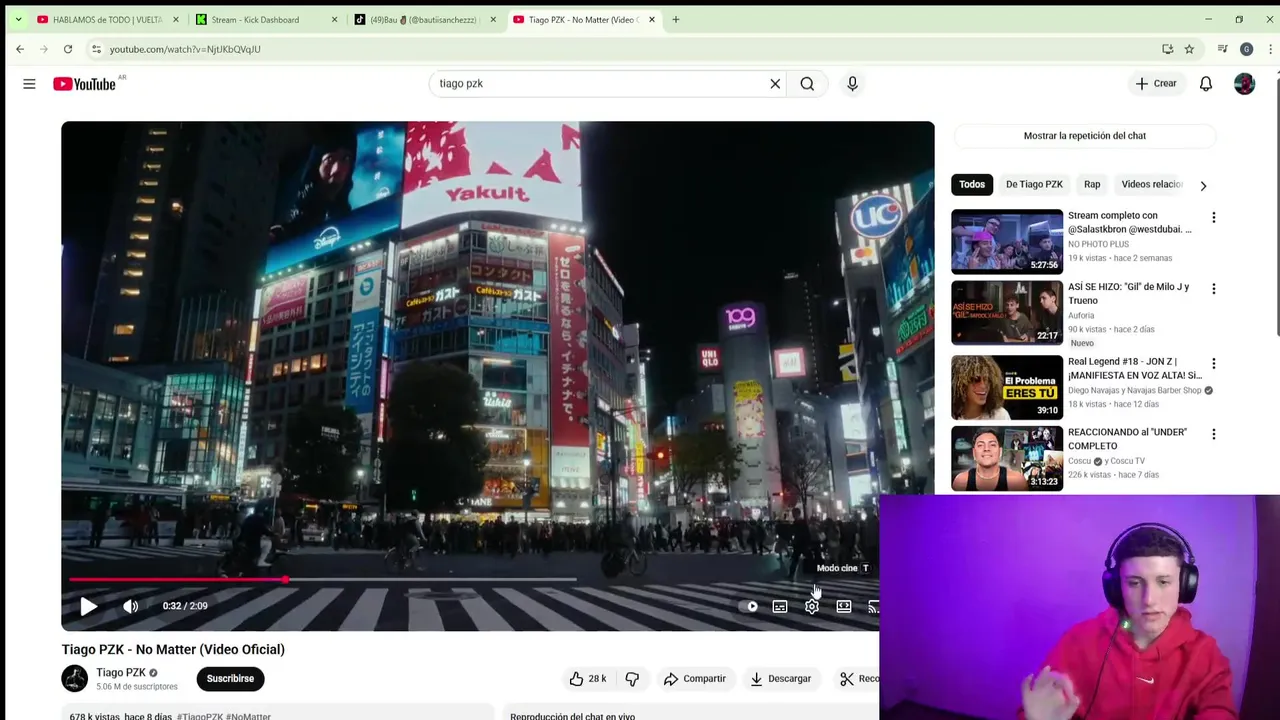Open Chrome profile G avatar
The image size is (1280, 720).
(x=1246, y=49)
